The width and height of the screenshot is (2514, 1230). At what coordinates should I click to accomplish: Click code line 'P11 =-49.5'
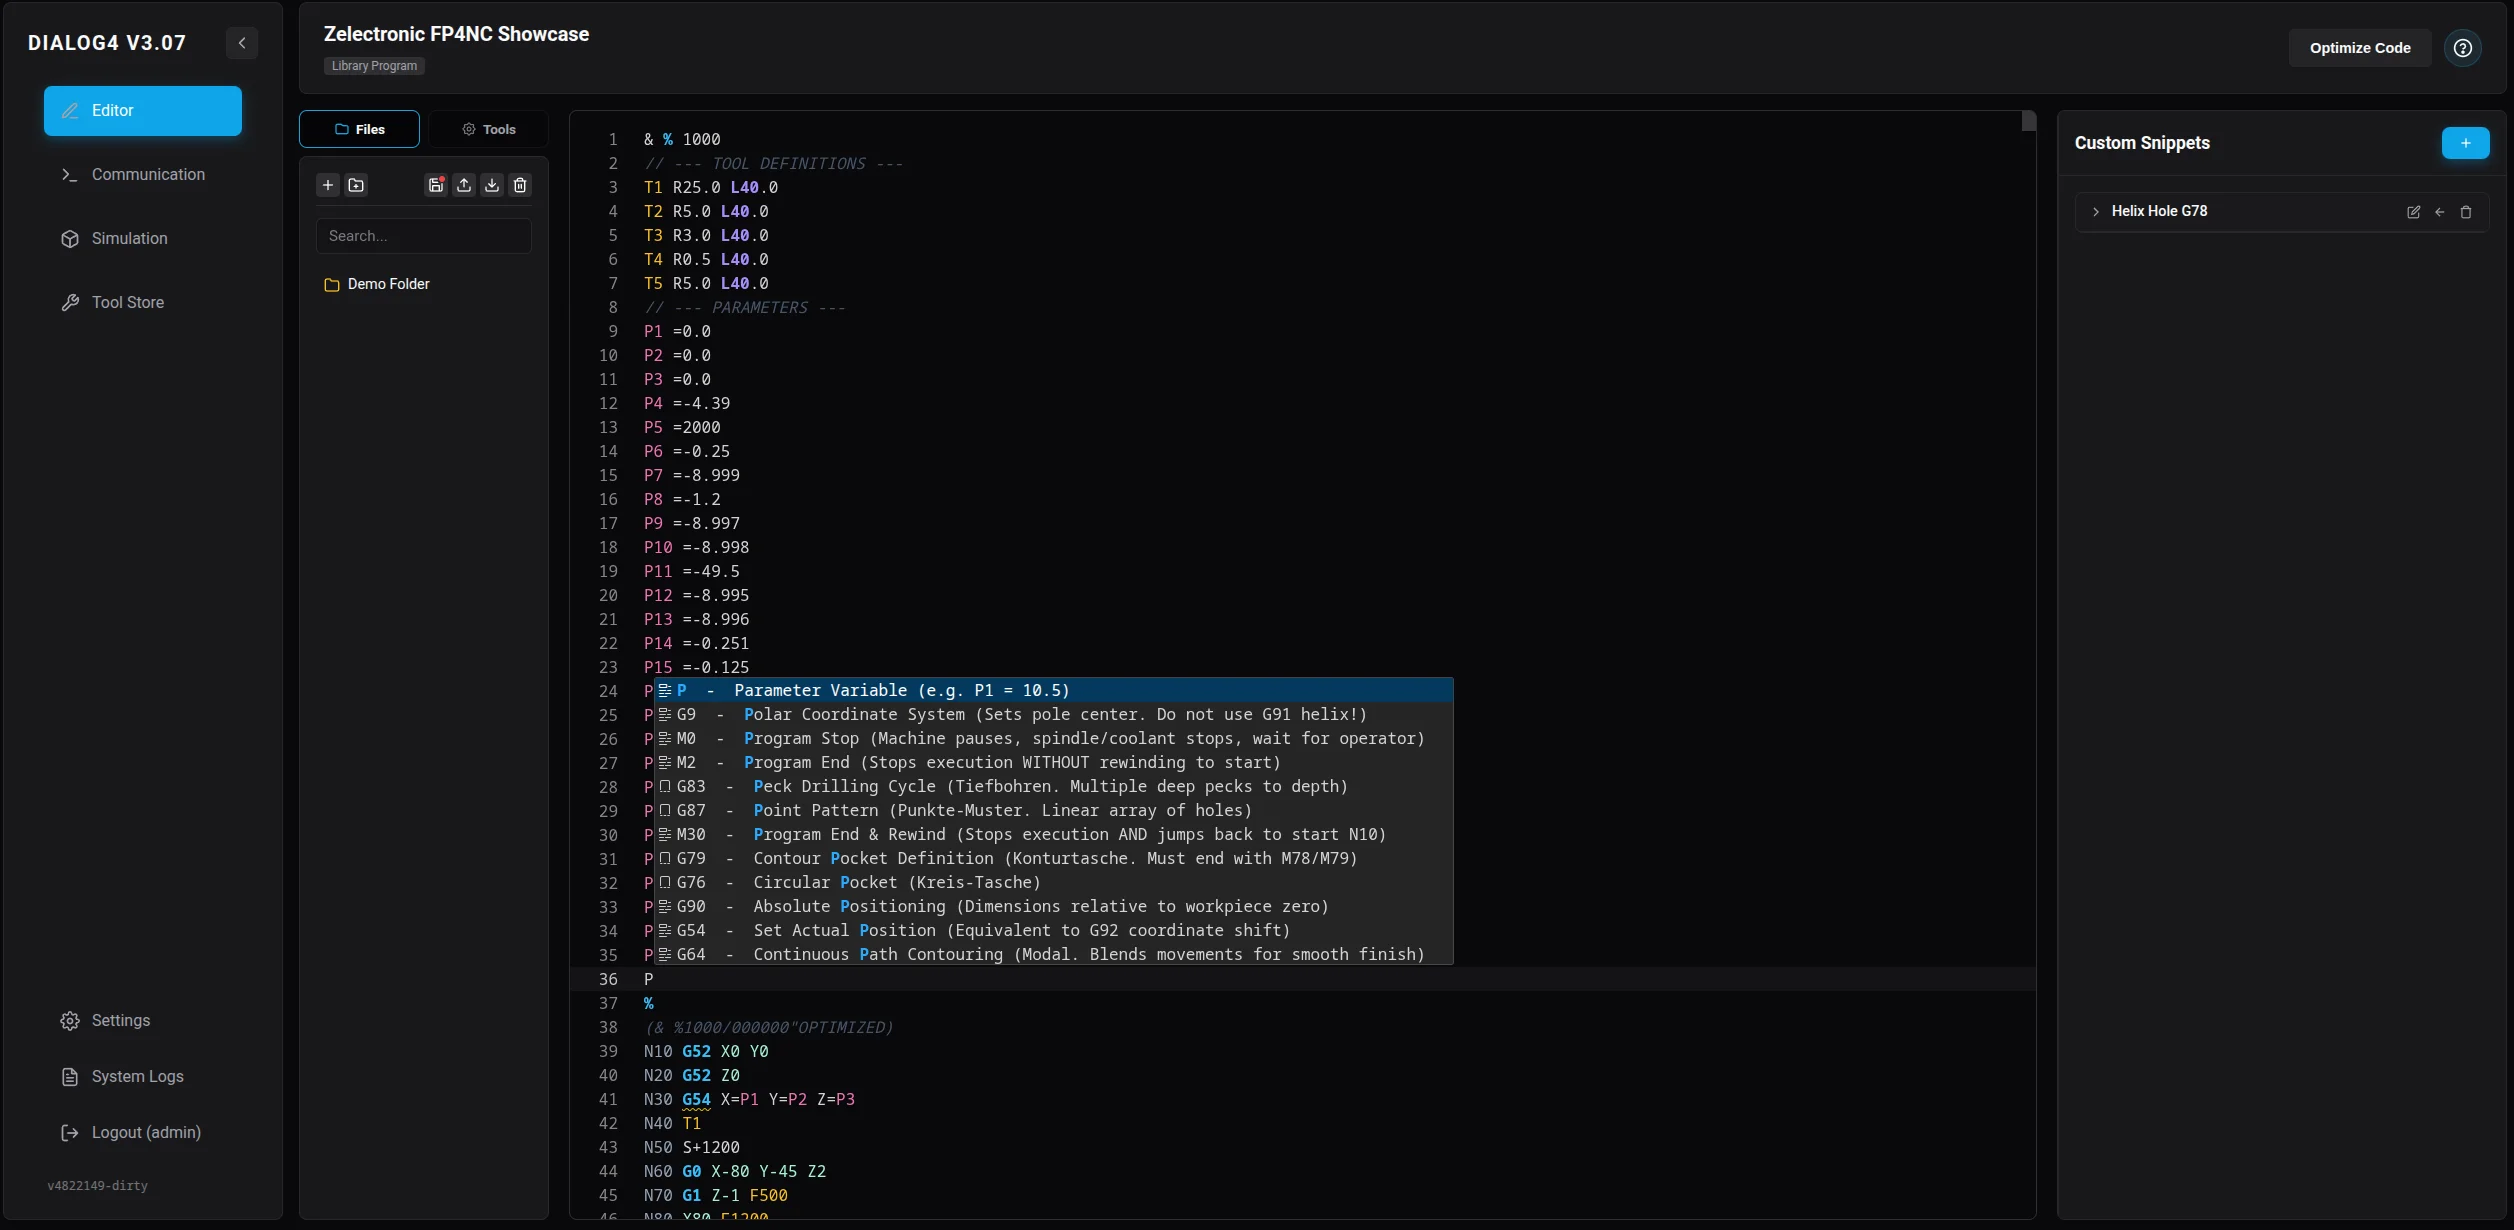pos(692,571)
